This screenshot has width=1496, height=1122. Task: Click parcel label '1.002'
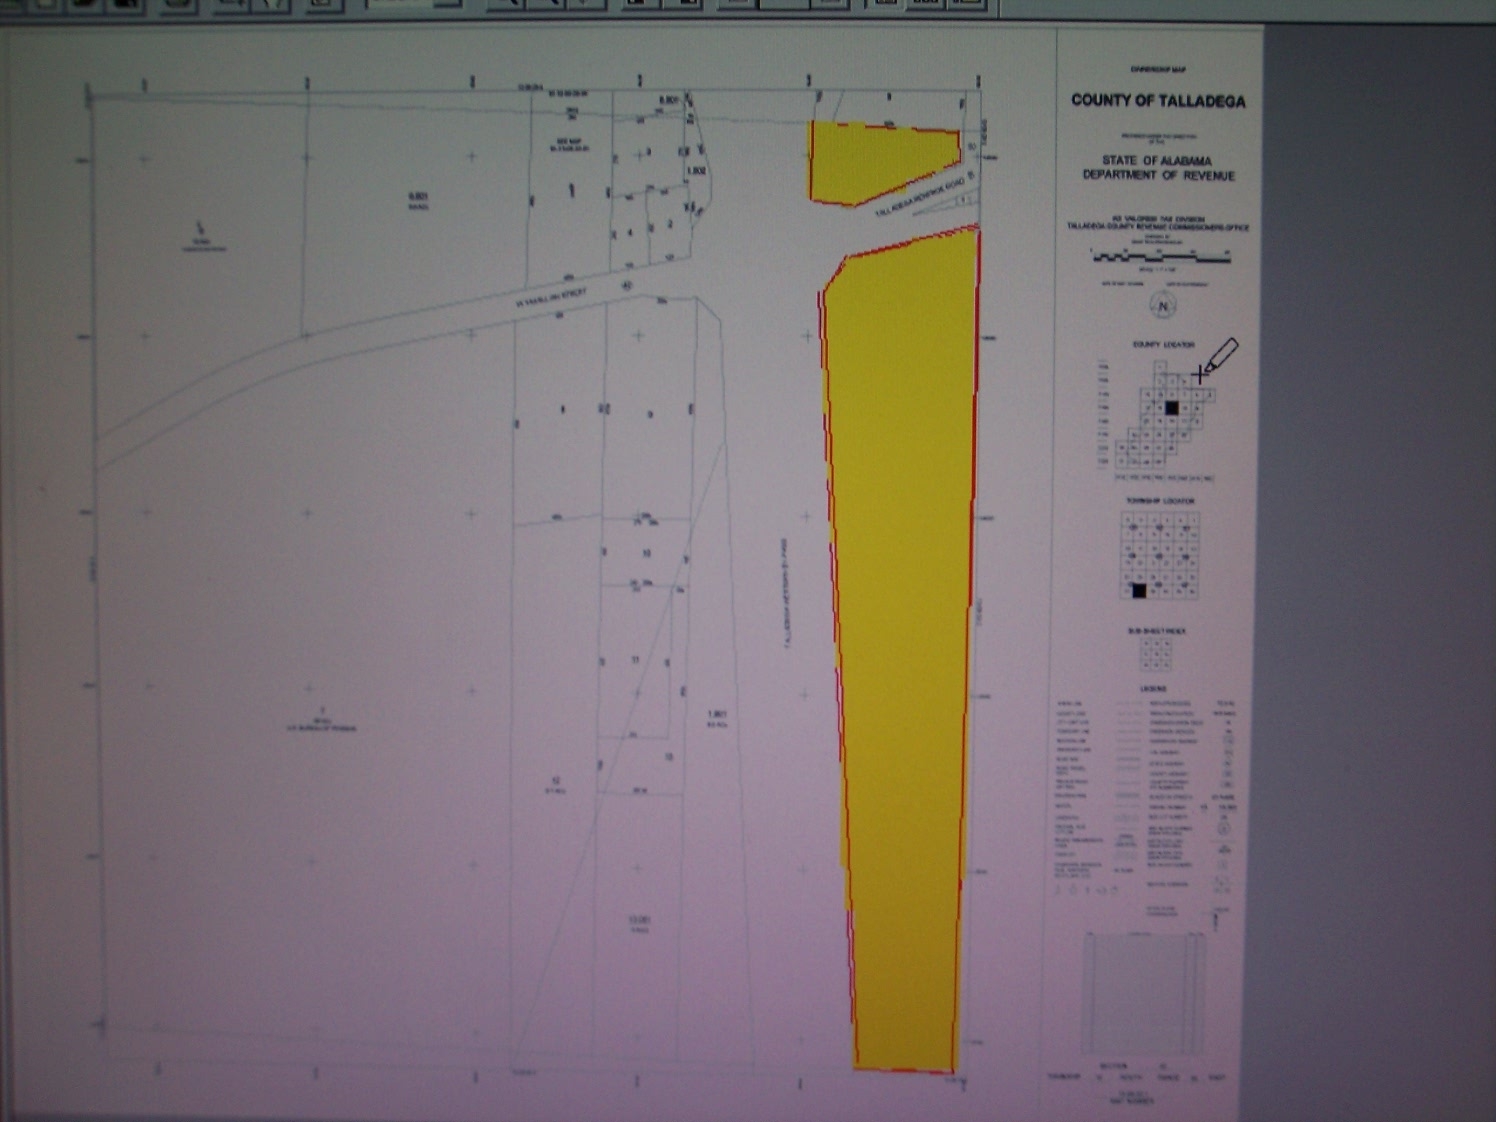tap(696, 171)
